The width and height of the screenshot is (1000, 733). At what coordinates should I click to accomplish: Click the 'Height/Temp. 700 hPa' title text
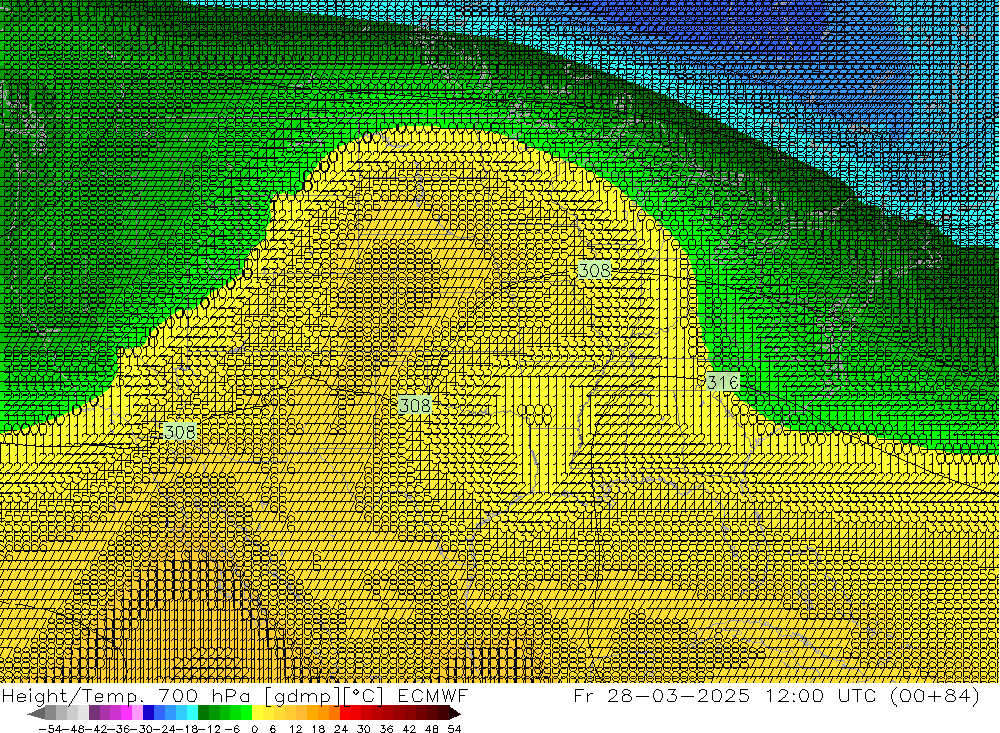click(126, 695)
